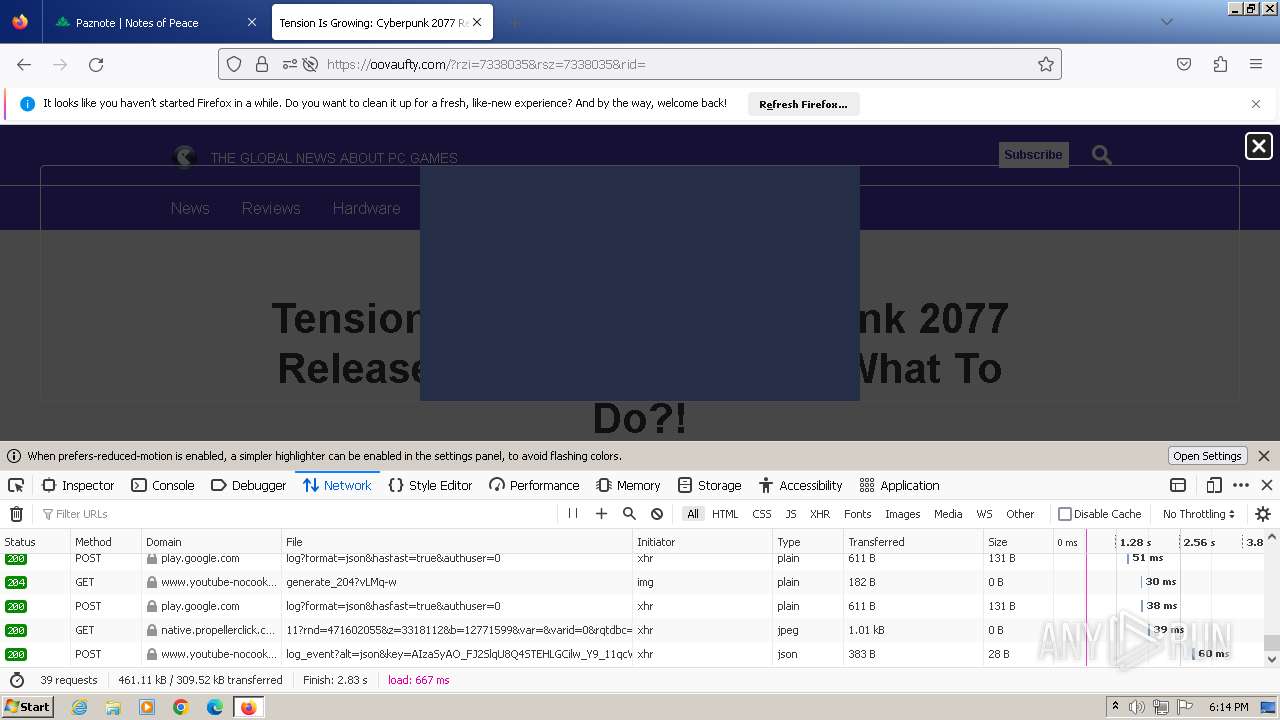
Task: Bookmark this page with the star
Action: tap(1046, 64)
